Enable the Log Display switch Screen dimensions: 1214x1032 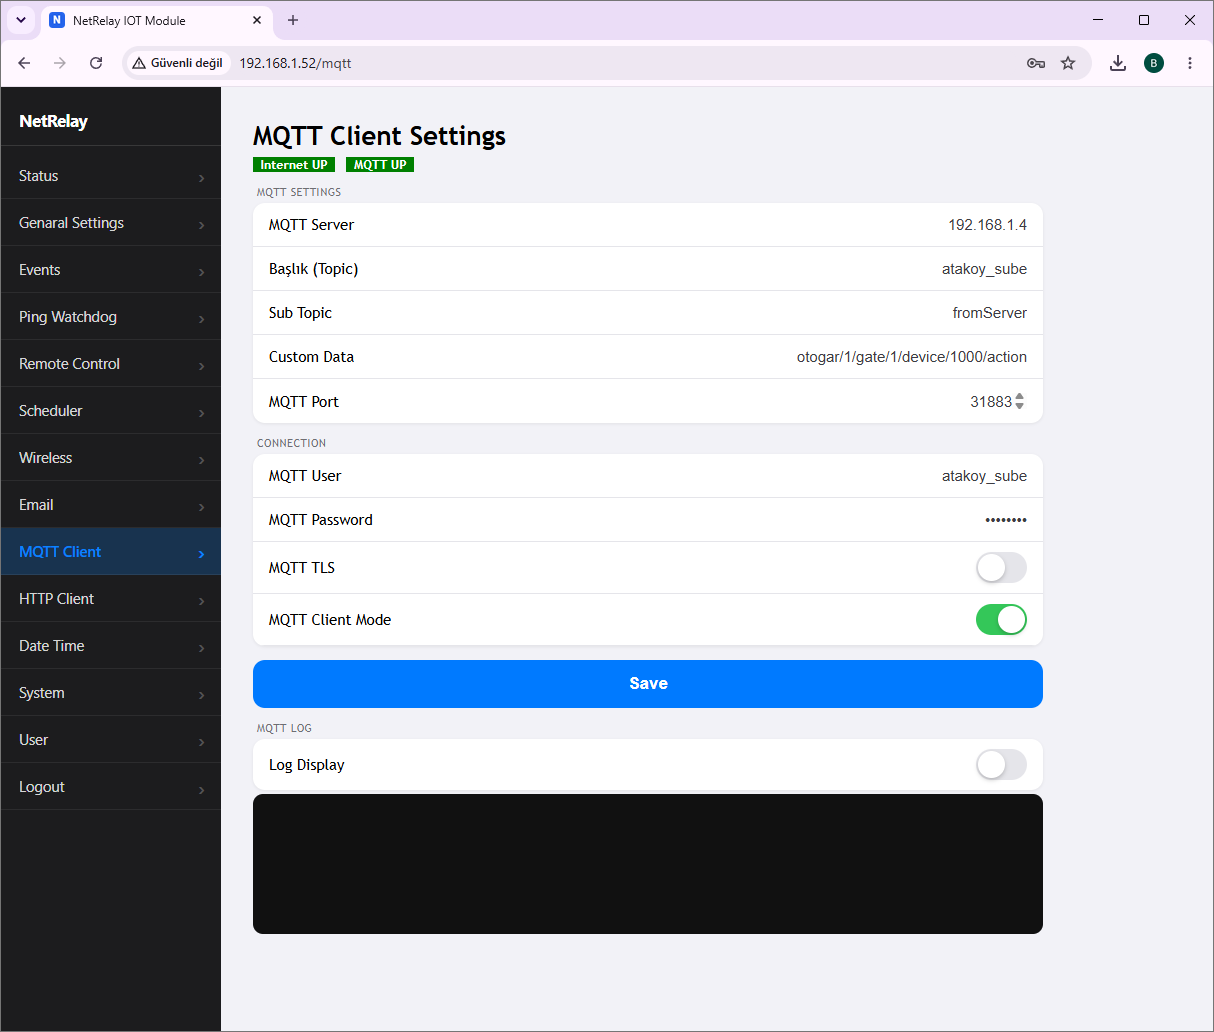click(x=1001, y=765)
